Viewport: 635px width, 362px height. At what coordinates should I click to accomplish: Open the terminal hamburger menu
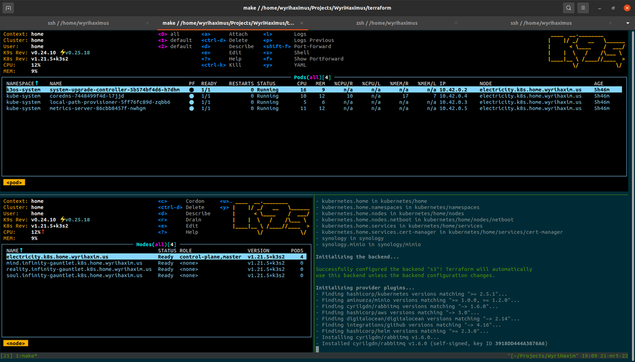[583, 8]
